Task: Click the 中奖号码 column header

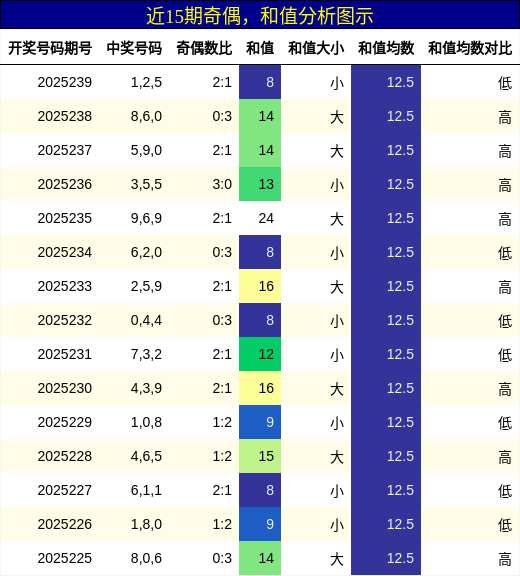Action: pyautogui.click(x=134, y=48)
